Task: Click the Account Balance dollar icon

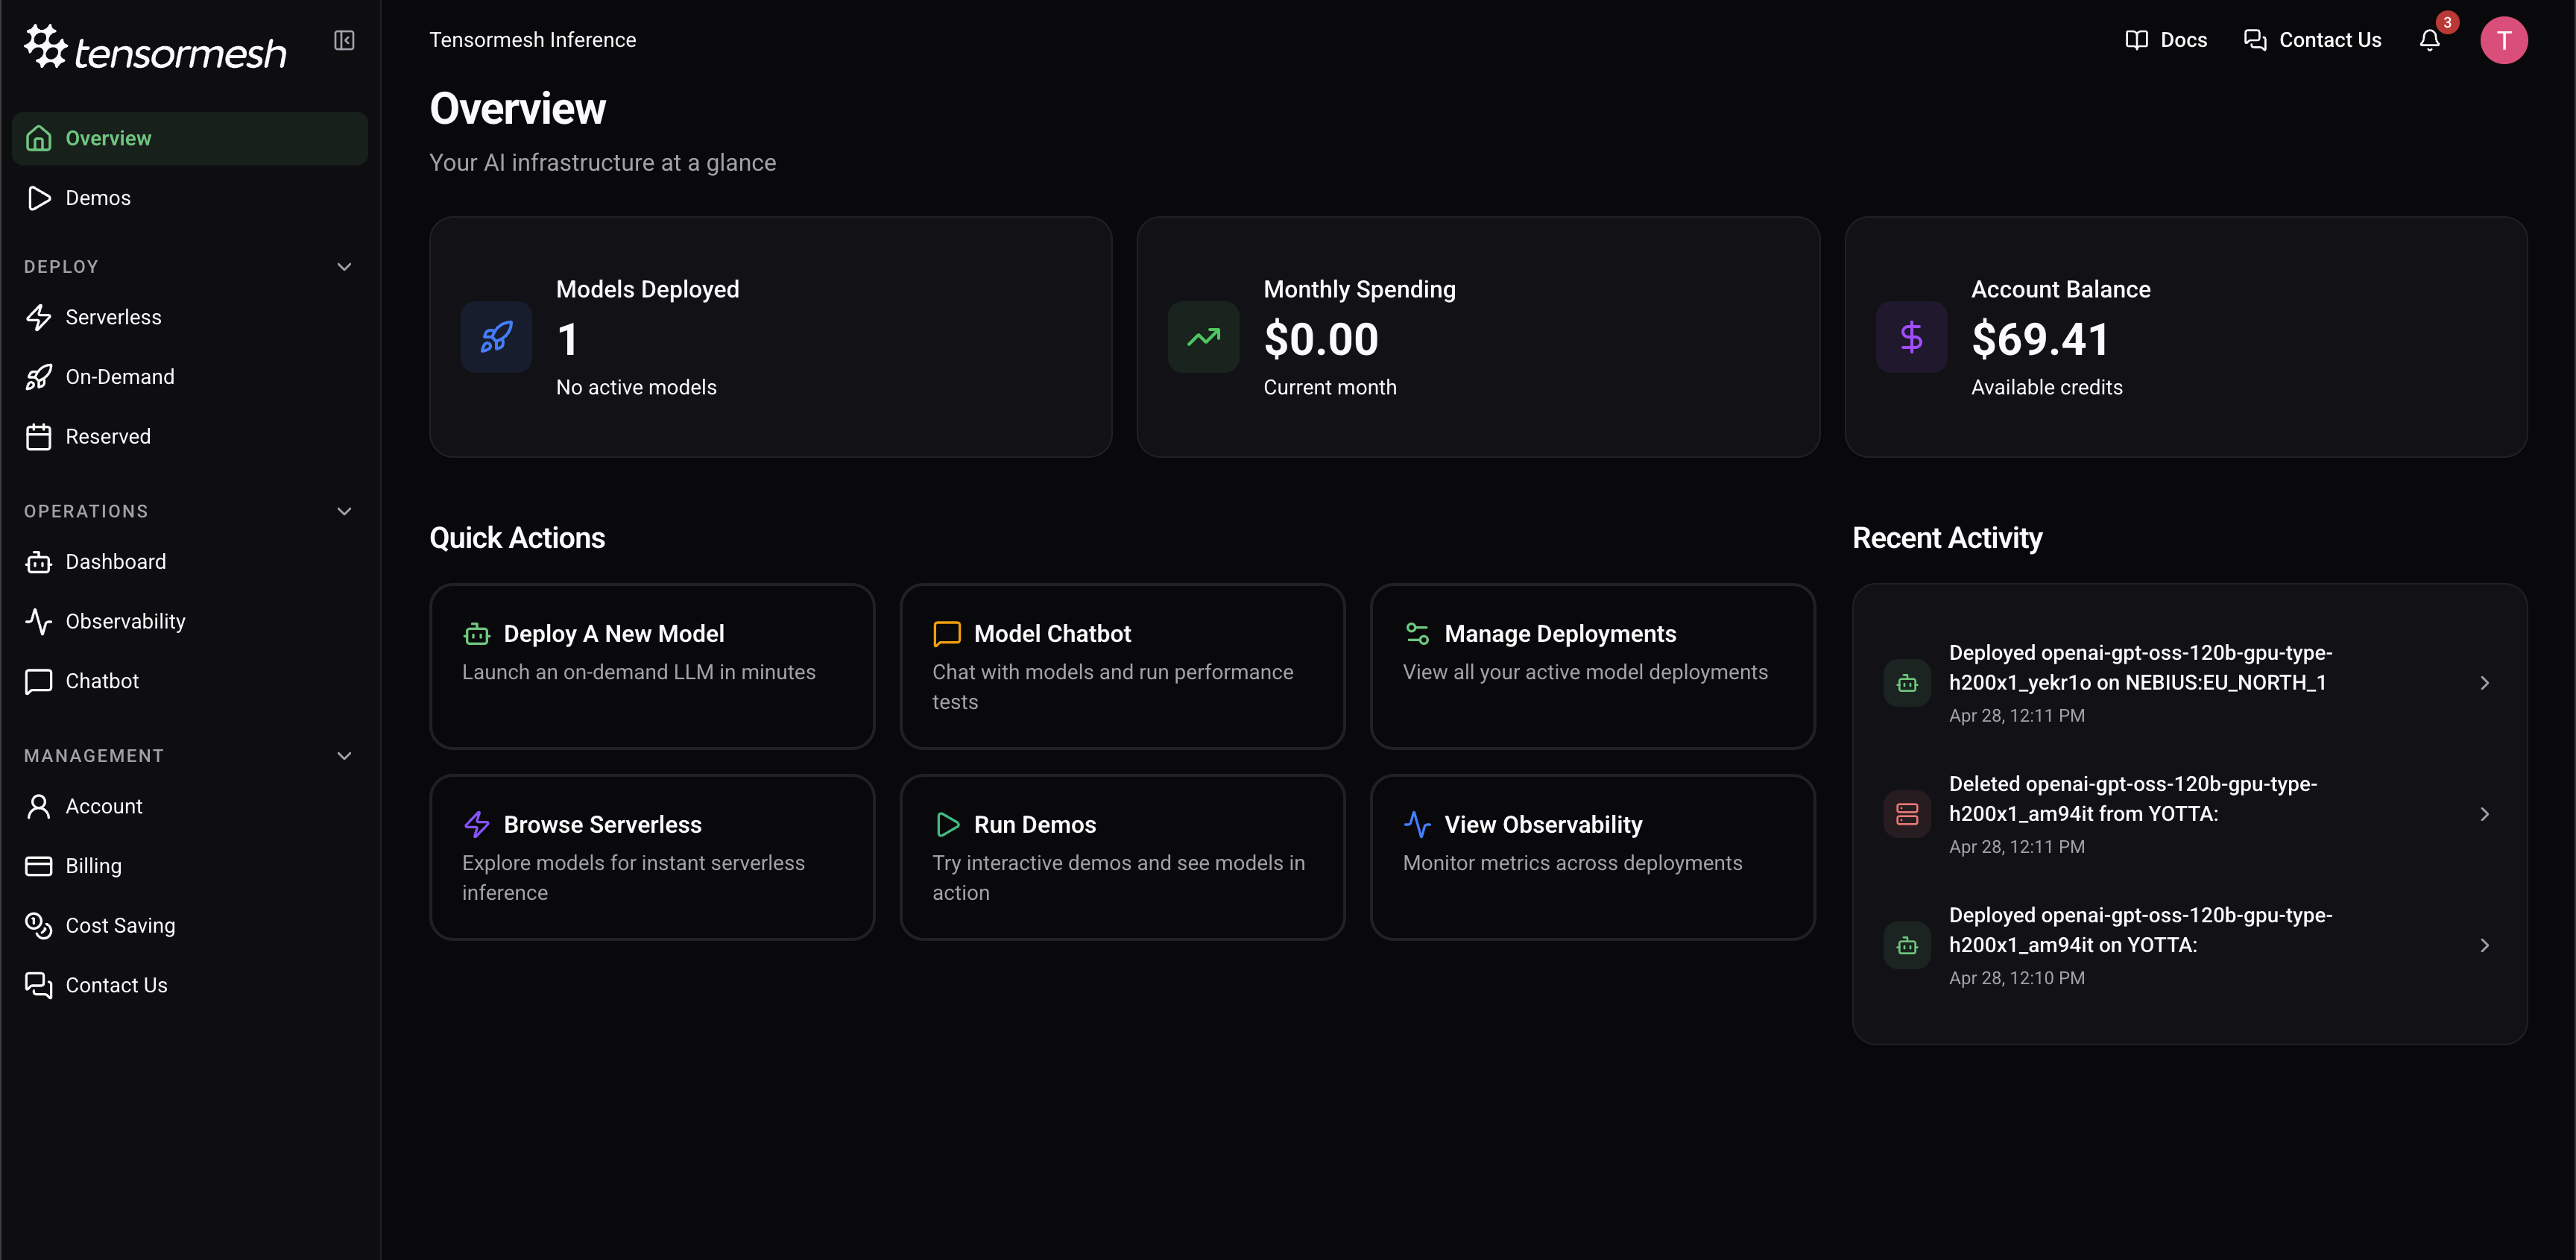Action: (x=1911, y=337)
